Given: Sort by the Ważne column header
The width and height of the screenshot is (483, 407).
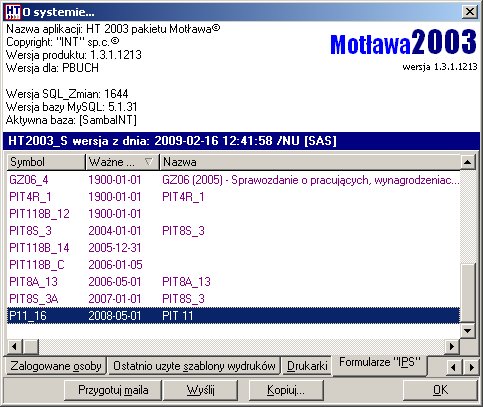Looking at the screenshot, I should point(122,162).
